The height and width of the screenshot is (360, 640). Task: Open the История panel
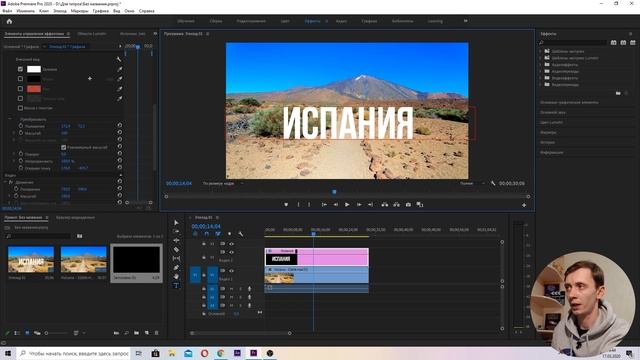click(547, 142)
